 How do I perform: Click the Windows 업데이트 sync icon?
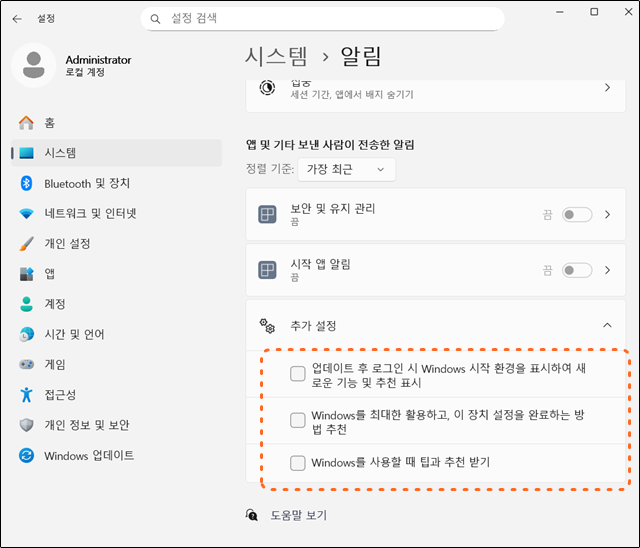coord(27,455)
